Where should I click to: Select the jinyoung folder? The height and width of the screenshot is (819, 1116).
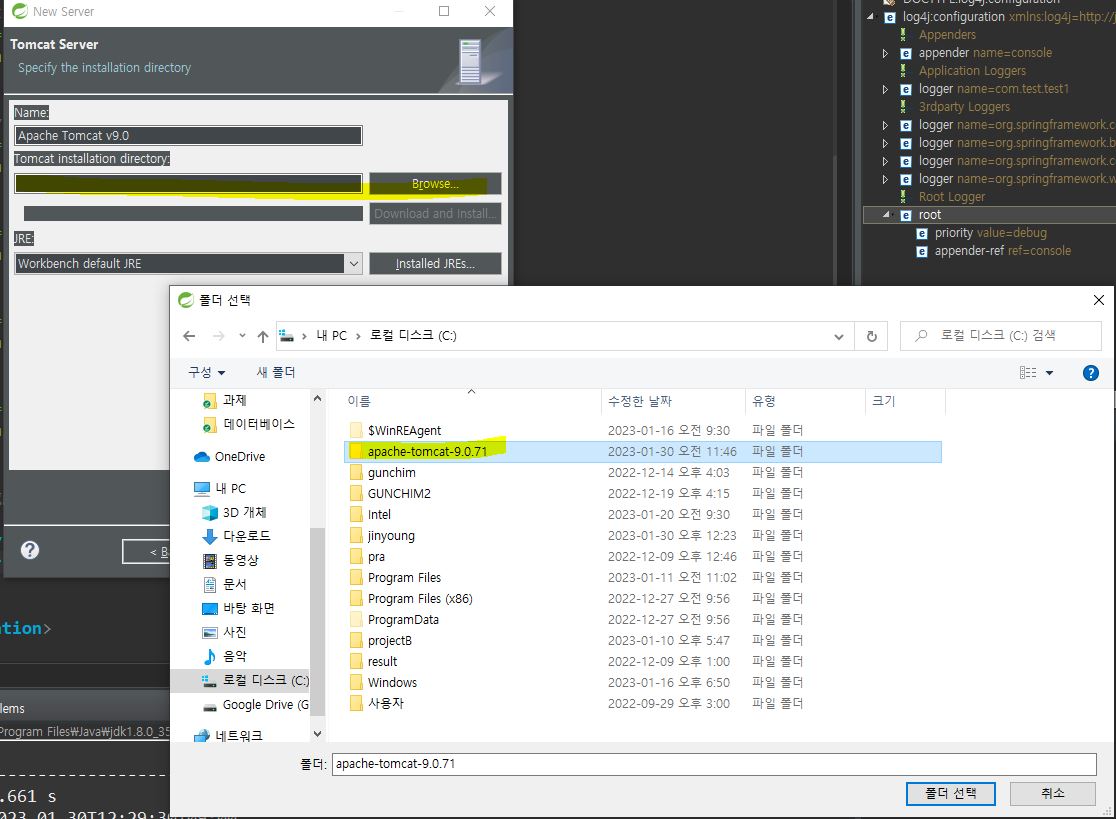click(391, 536)
